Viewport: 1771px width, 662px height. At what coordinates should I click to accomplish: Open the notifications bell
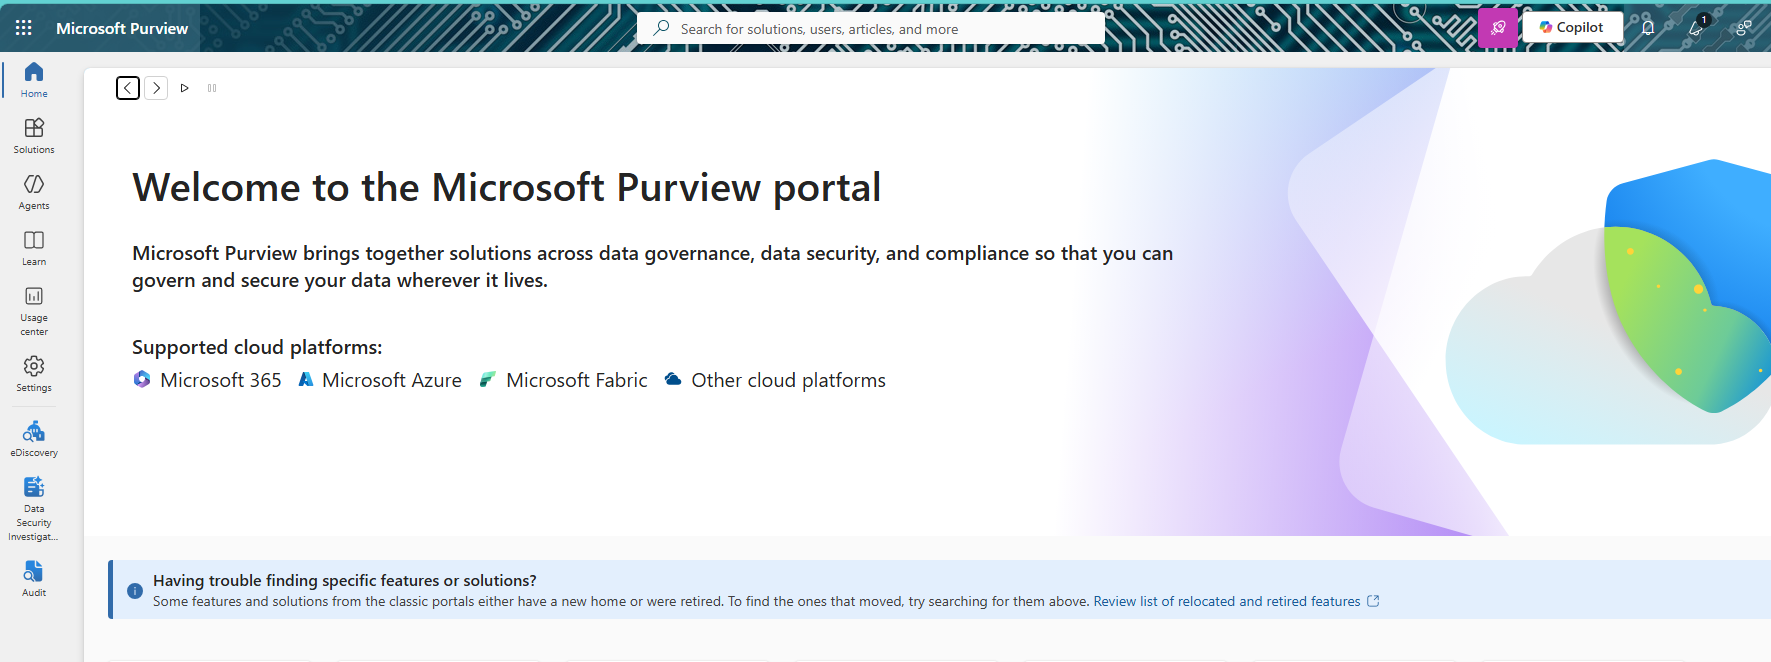(1648, 28)
